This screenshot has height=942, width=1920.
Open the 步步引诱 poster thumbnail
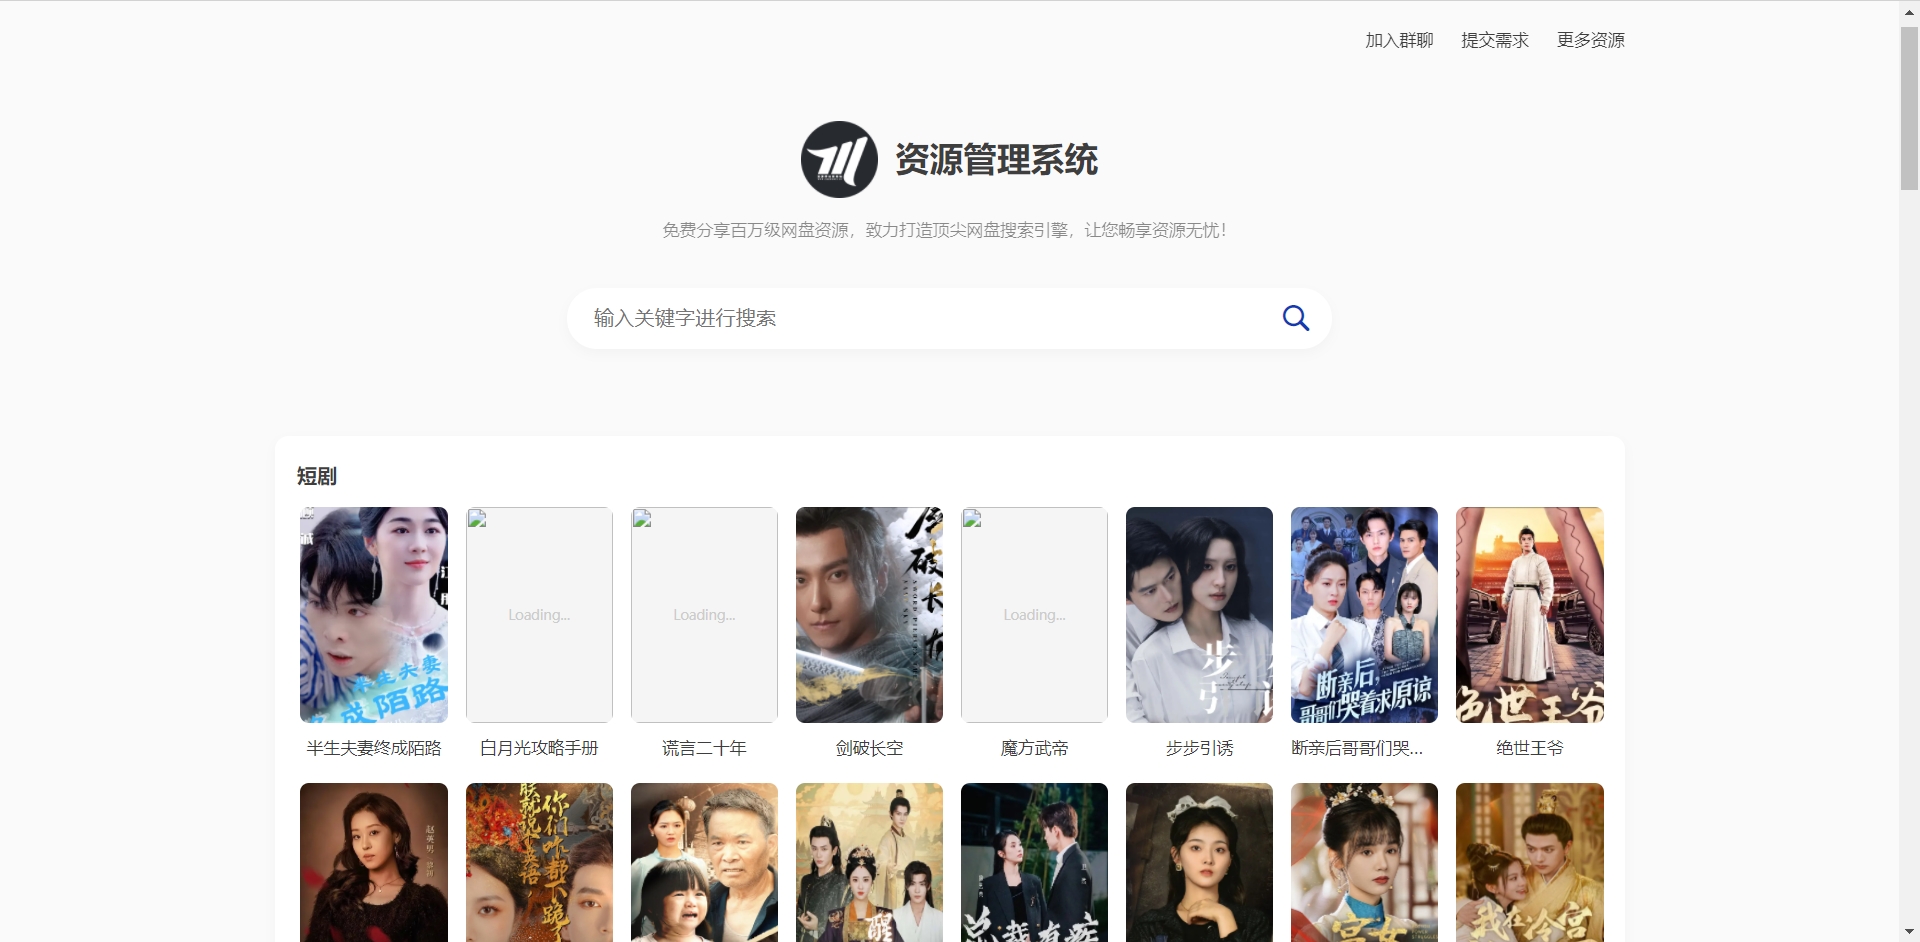(x=1199, y=615)
